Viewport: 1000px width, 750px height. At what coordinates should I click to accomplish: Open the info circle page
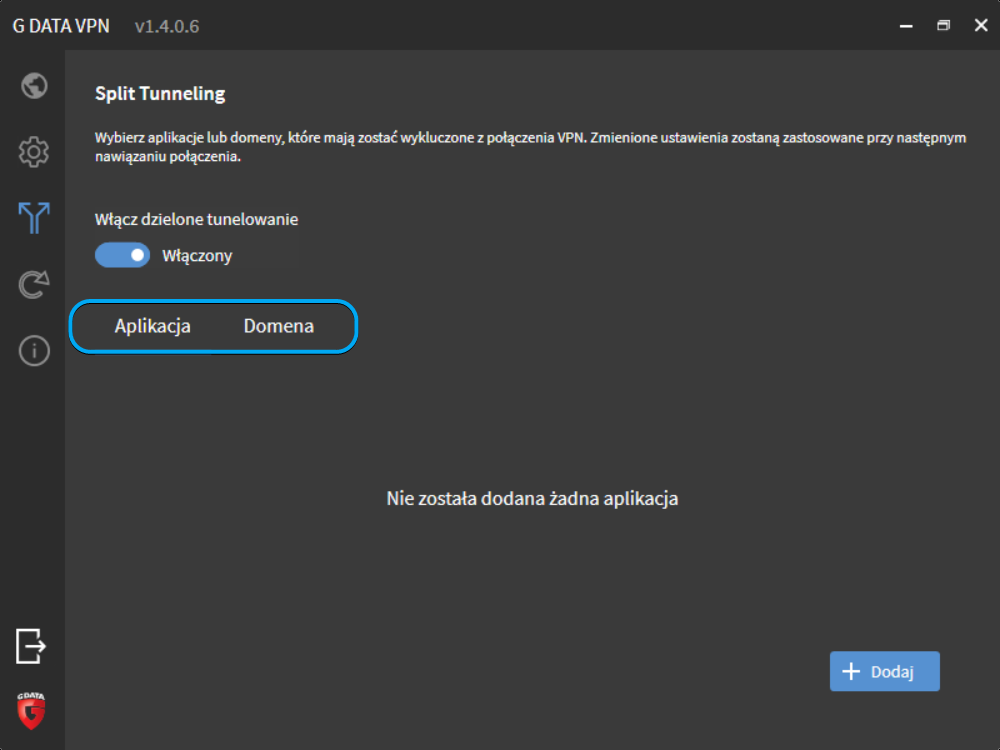[34, 351]
